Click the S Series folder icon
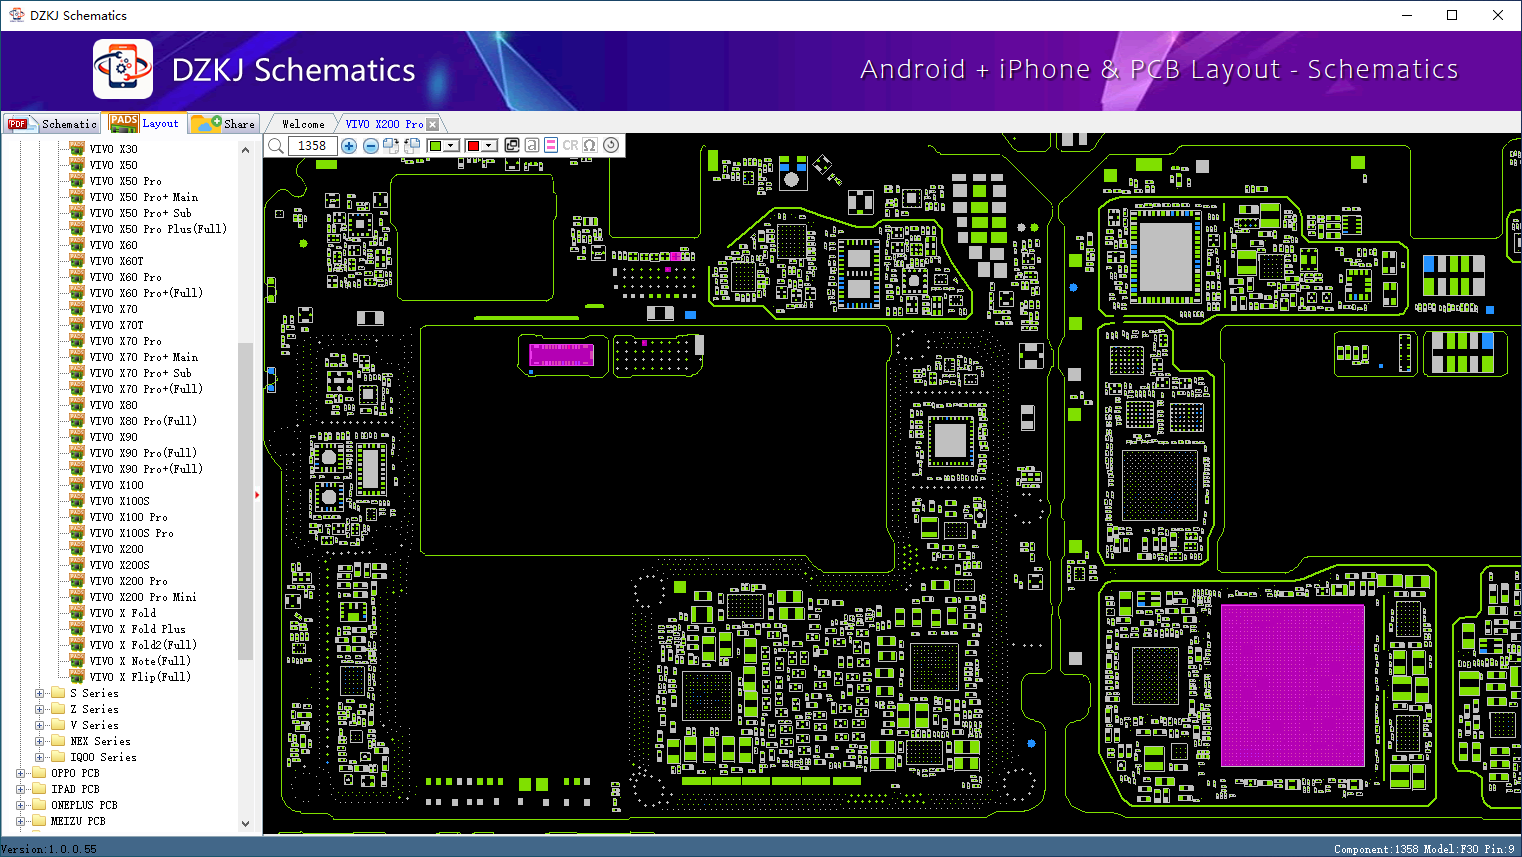Image resolution: width=1522 pixels, height=857 pixels. 58,693
